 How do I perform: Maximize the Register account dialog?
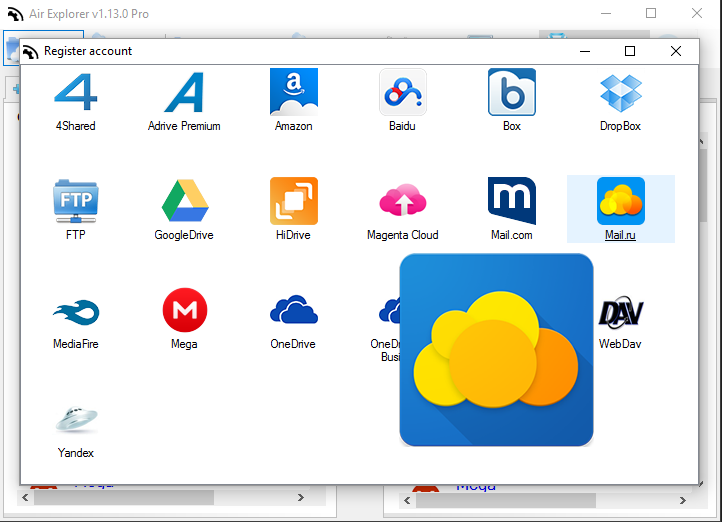coord(630,51)
